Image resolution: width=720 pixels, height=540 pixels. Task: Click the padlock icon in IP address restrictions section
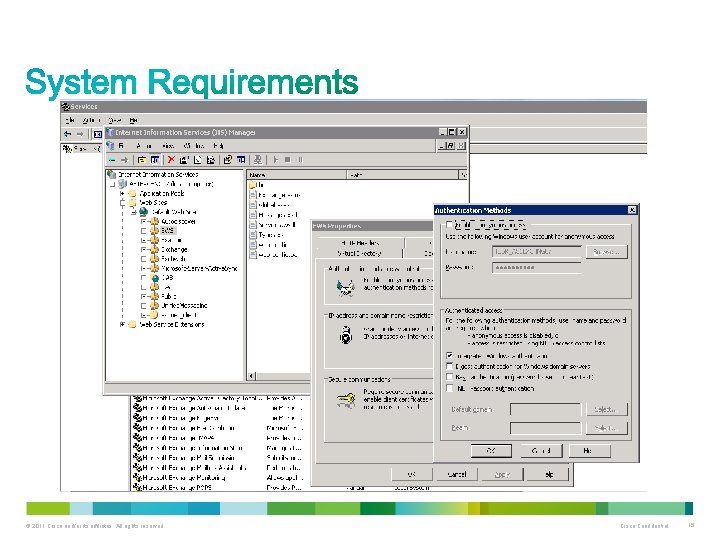[345, 335]
